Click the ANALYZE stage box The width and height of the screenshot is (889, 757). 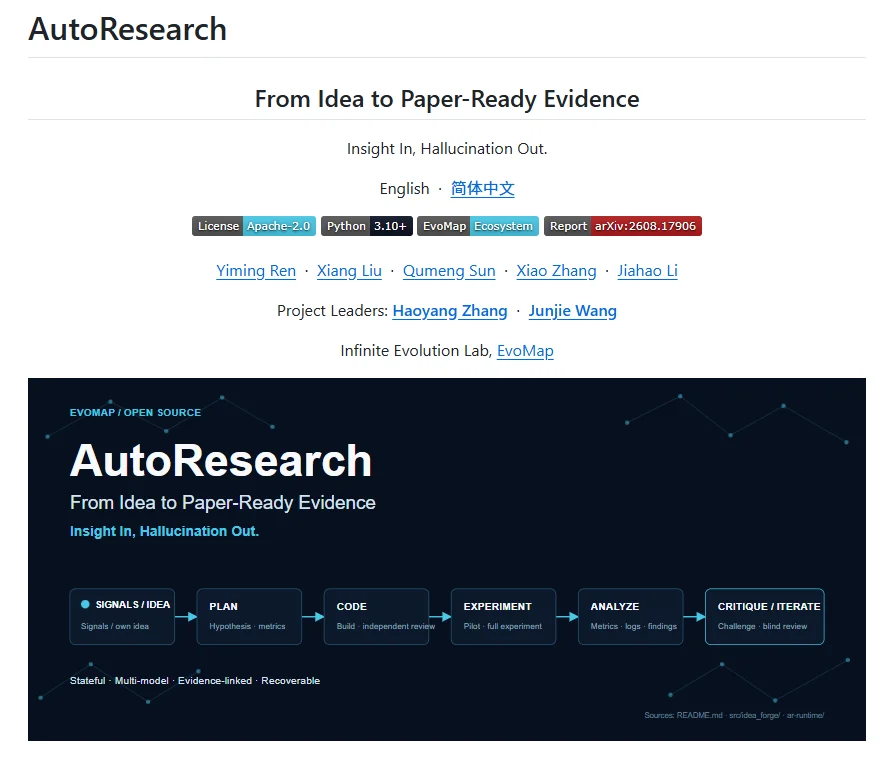[x=630, y=616]
